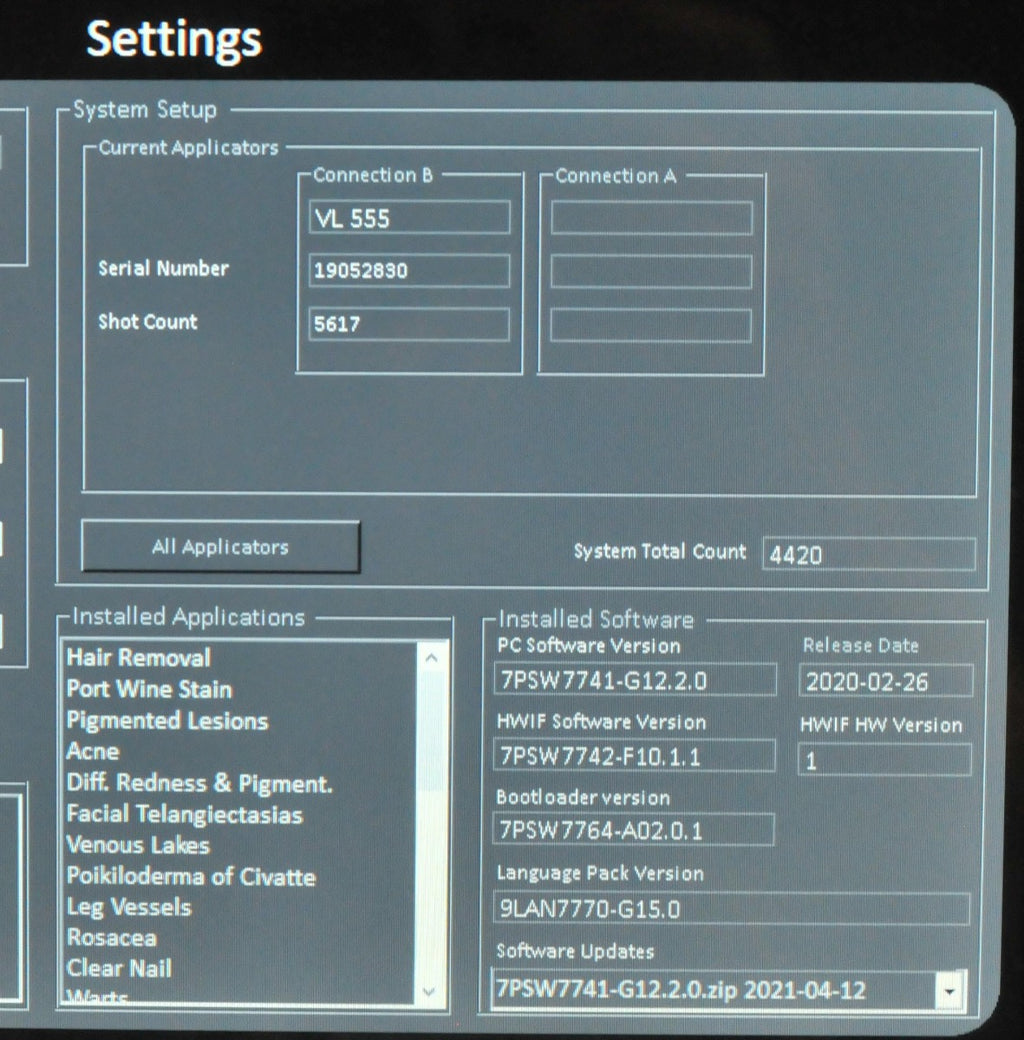Click Language Pack Version field 9LAN7770-G15.0
The width and height of the screenshot is (1024, 1040).
pos(732,909)
